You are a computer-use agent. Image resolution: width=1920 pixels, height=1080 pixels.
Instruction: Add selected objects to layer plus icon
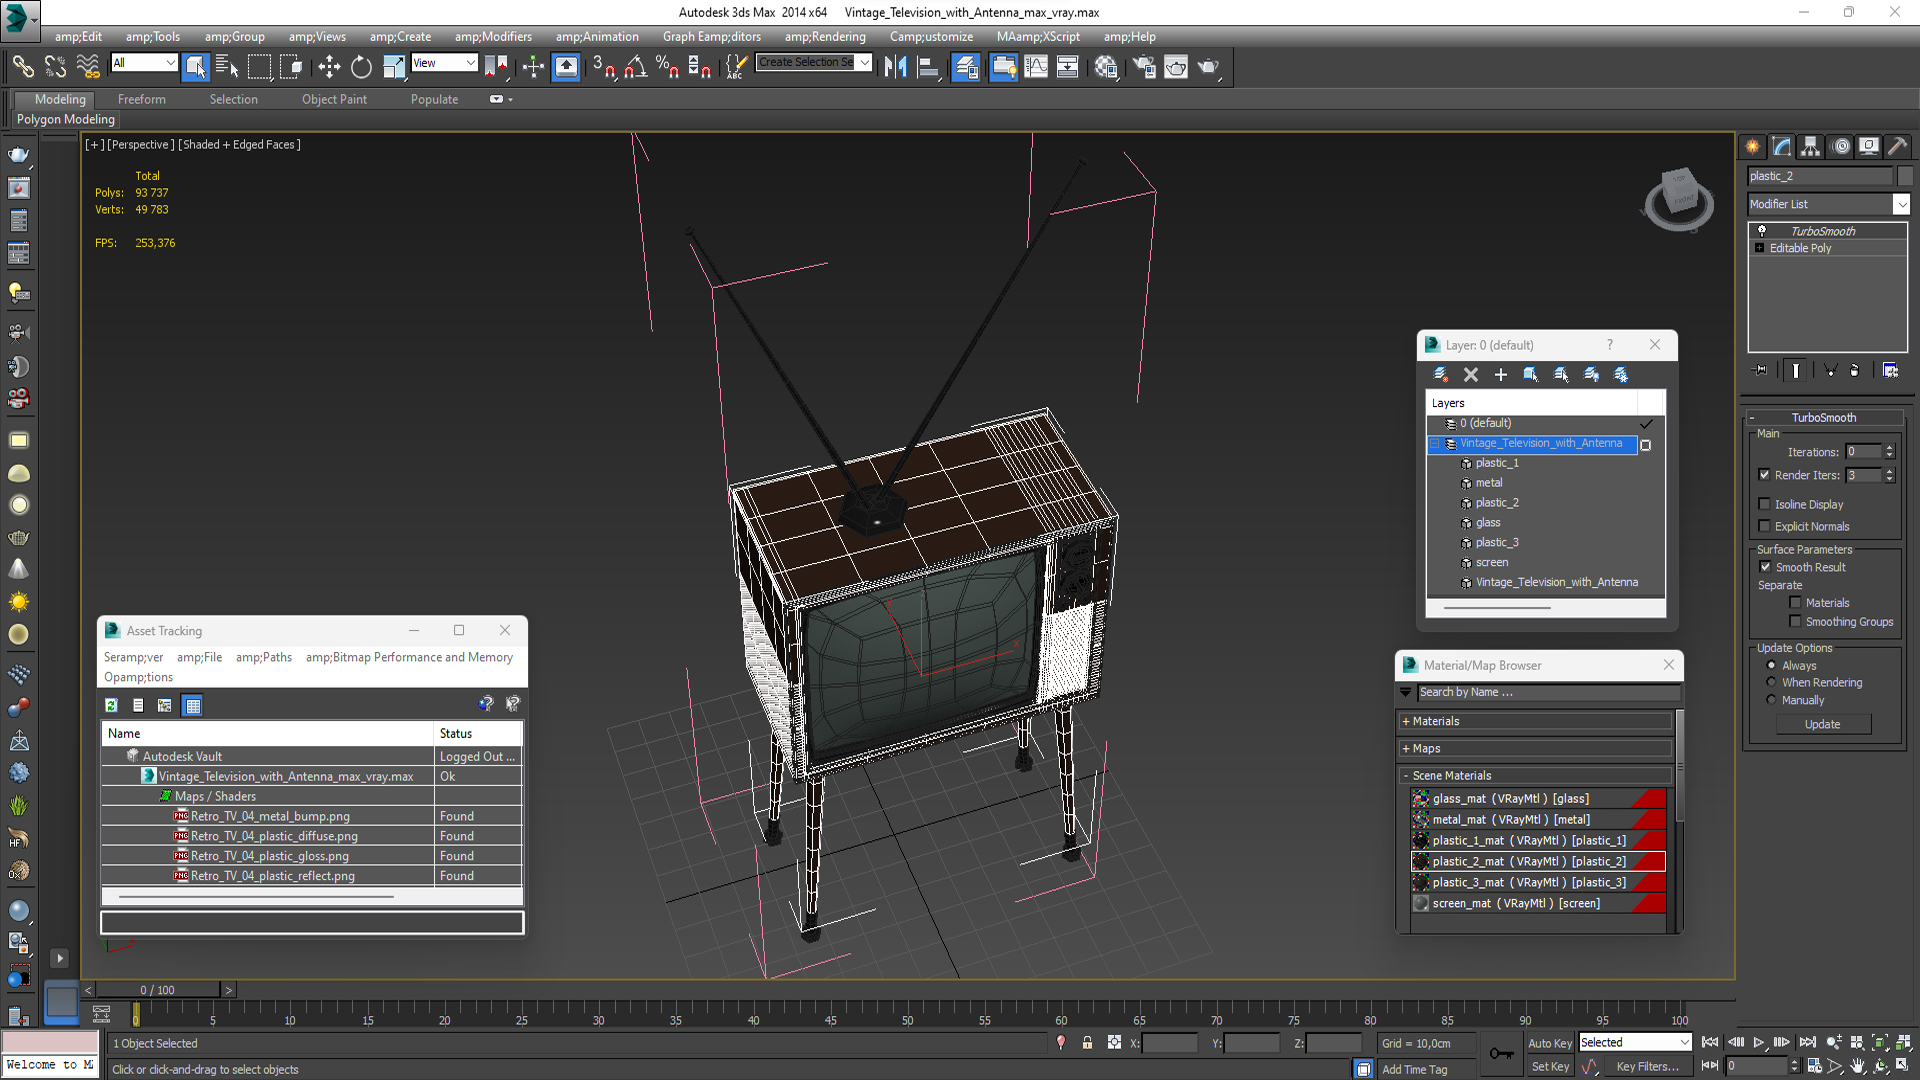point(1501,374)
